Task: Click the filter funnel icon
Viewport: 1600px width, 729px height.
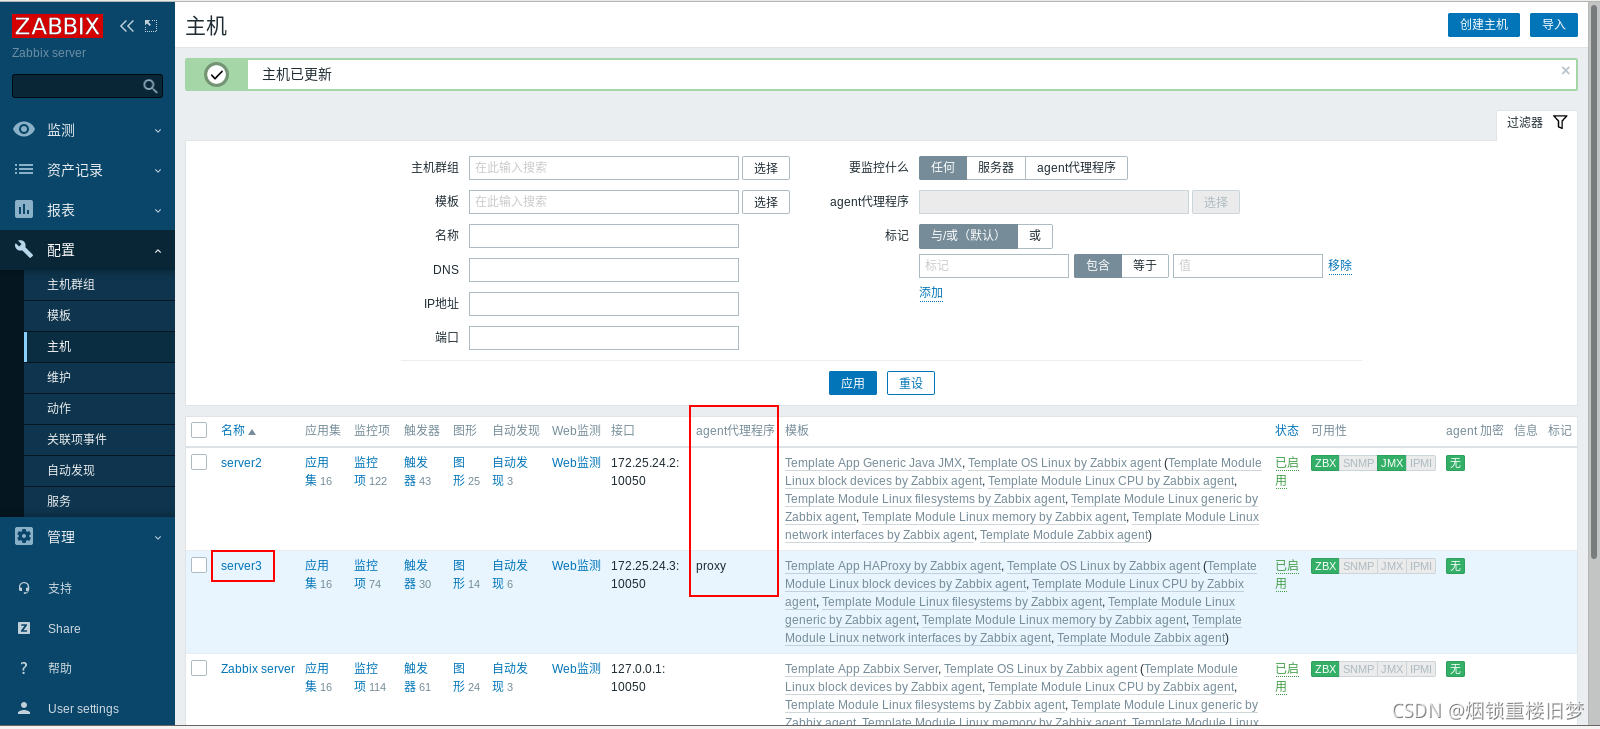Action: (x=1560, y=122)
